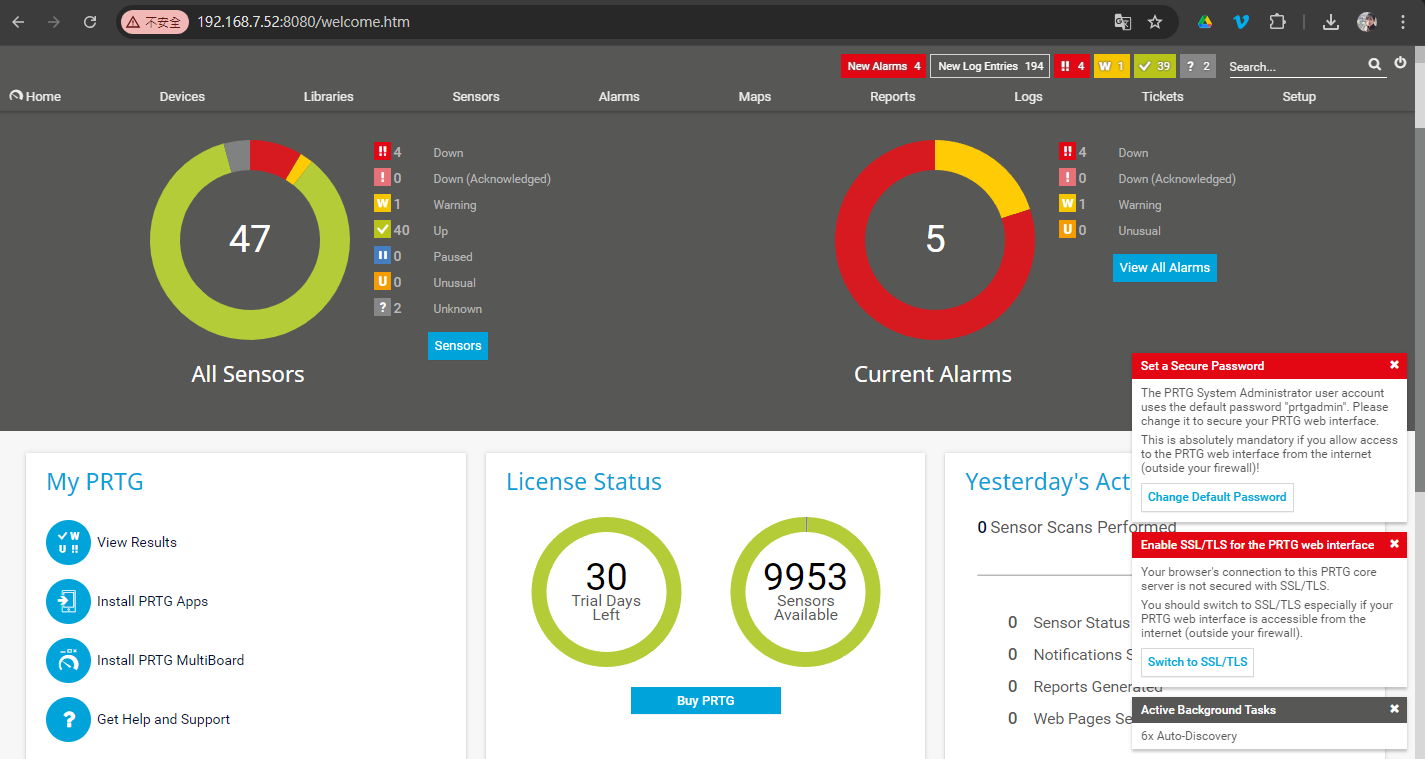Click the green Up status counter showing 39

(x=1155, y=66)
